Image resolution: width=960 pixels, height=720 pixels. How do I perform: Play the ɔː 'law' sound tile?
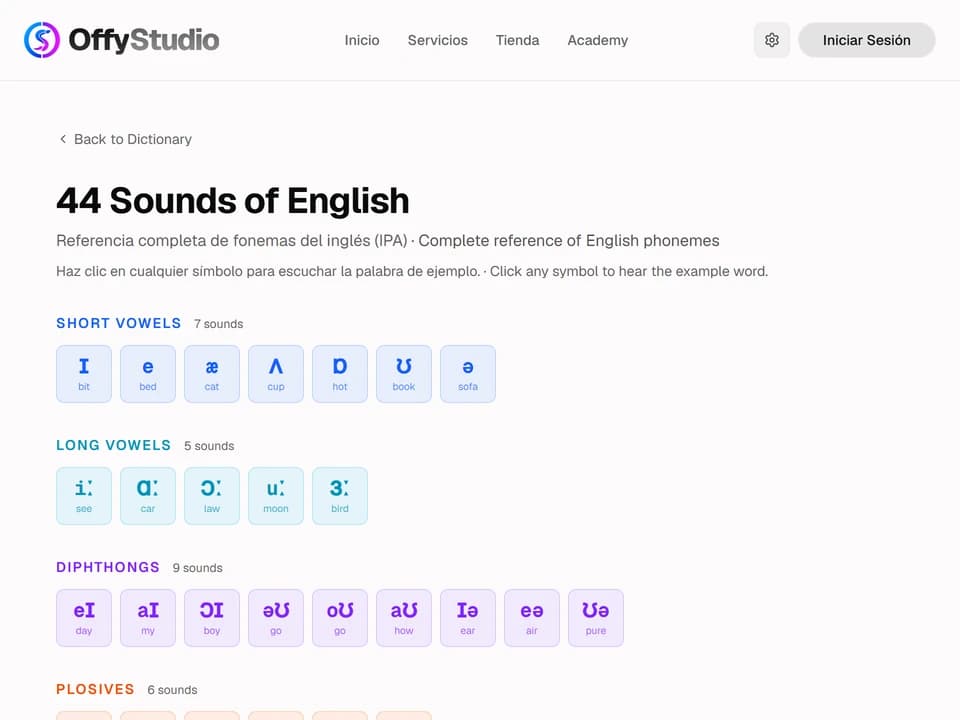tap(212, 496)
